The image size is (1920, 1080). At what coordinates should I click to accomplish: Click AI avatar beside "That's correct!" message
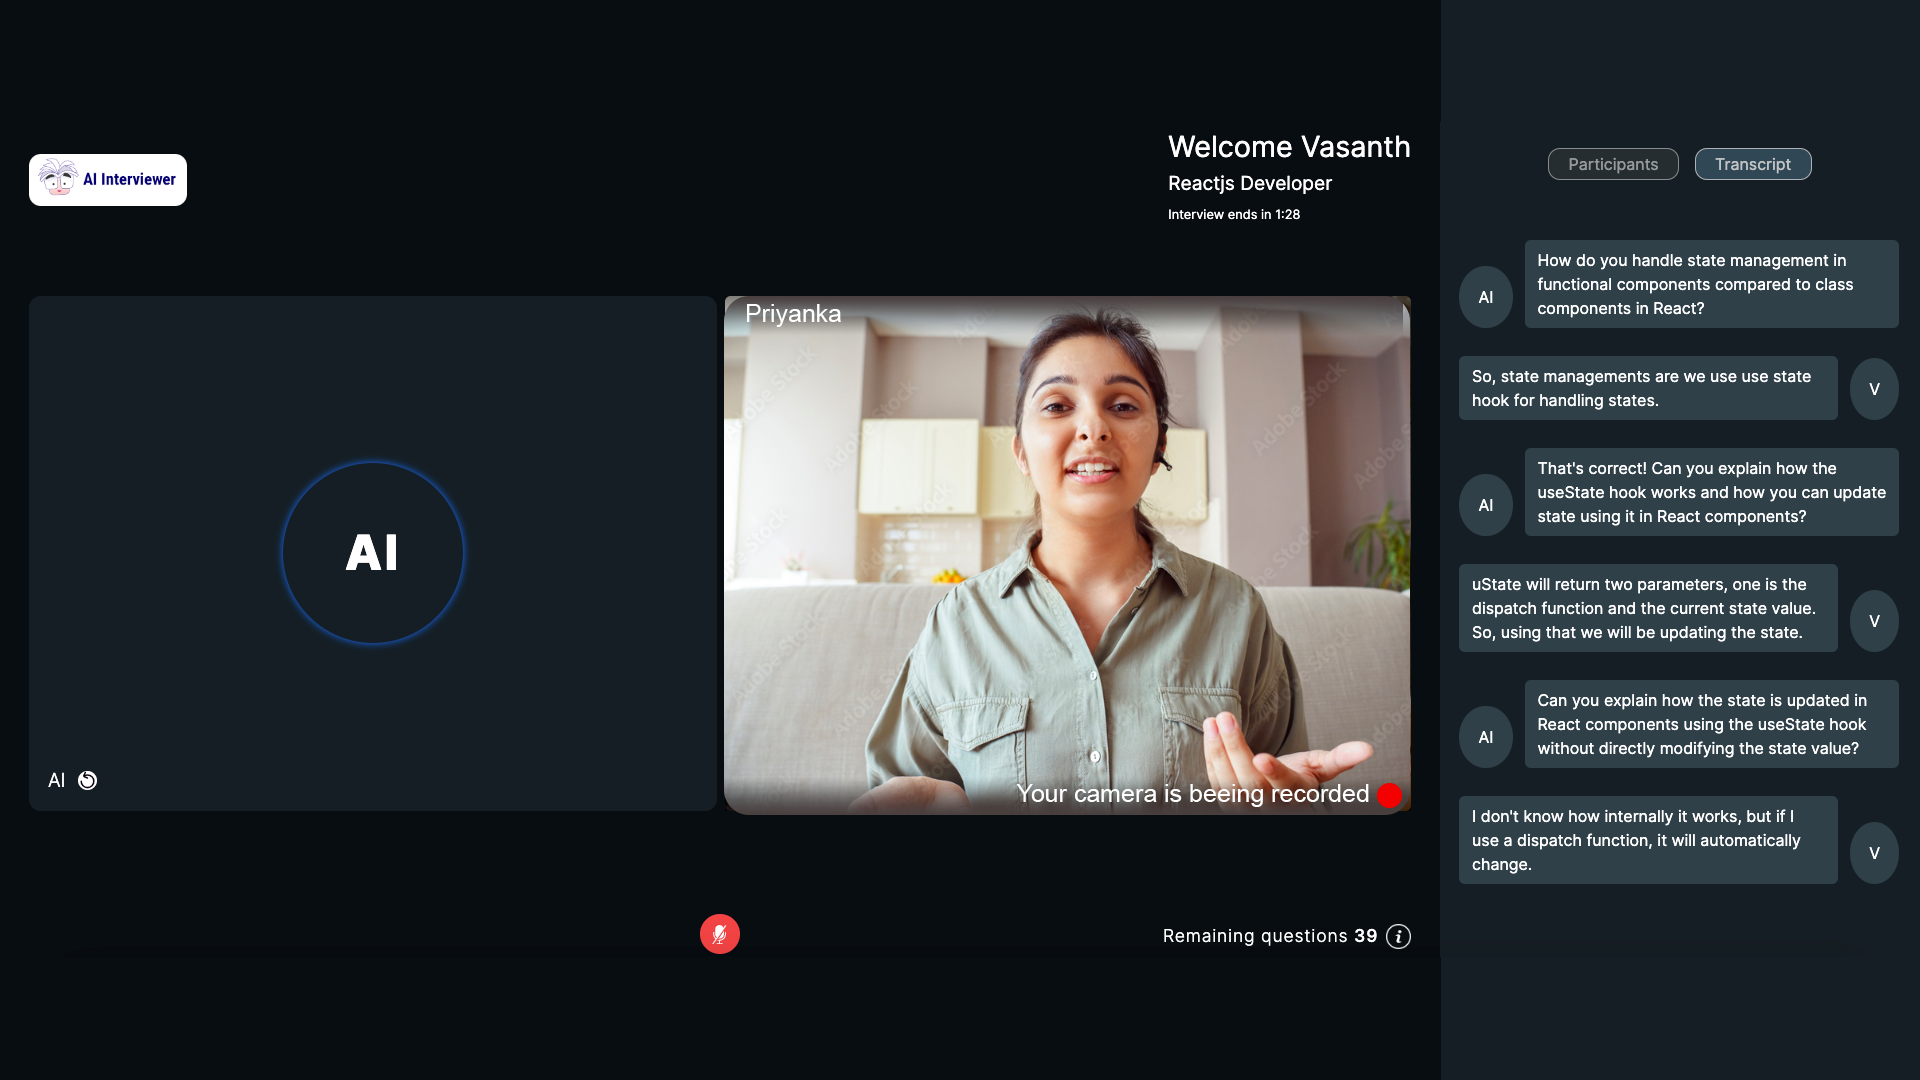1485,505
